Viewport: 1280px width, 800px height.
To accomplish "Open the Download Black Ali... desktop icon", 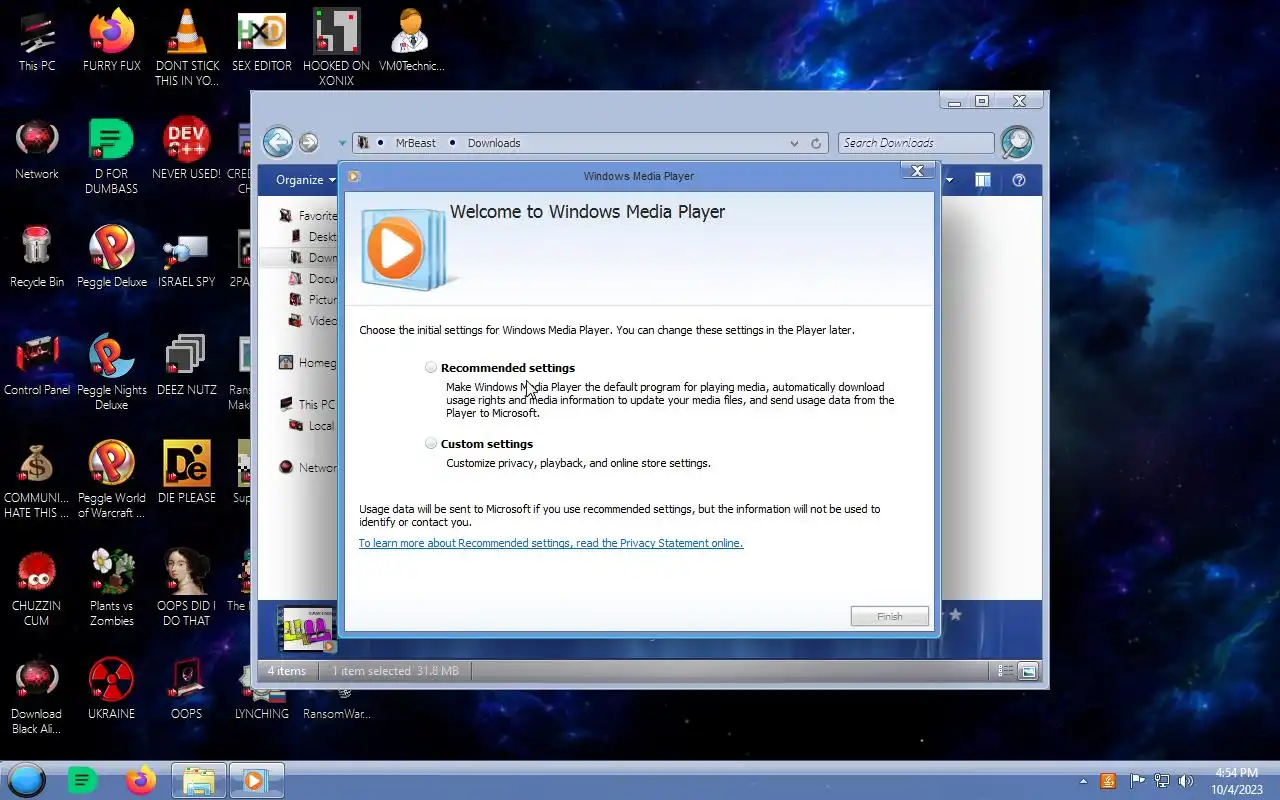I will pyautogui.click(x=37, y=697).
